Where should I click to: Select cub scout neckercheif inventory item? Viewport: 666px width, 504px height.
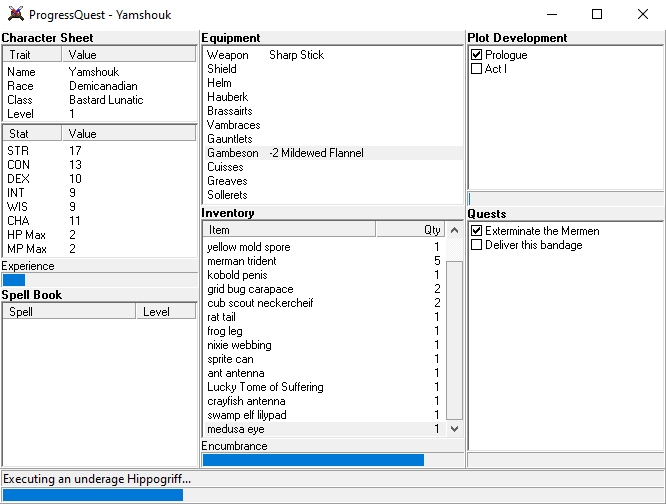click(x=325, y=303)
